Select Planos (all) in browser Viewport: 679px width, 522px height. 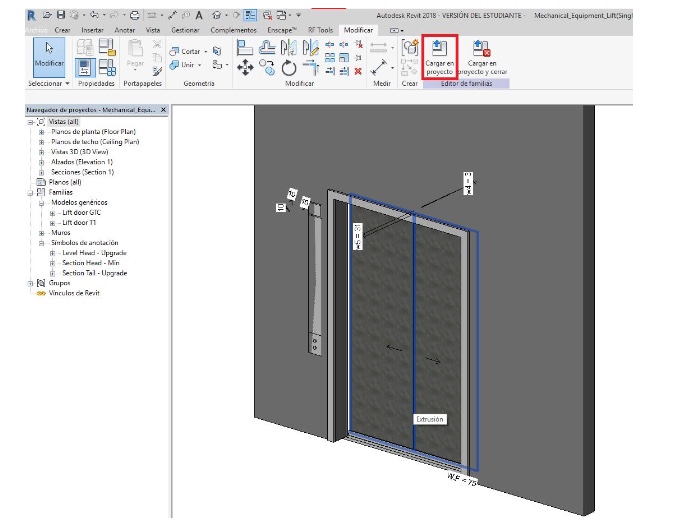coord(65,182)
